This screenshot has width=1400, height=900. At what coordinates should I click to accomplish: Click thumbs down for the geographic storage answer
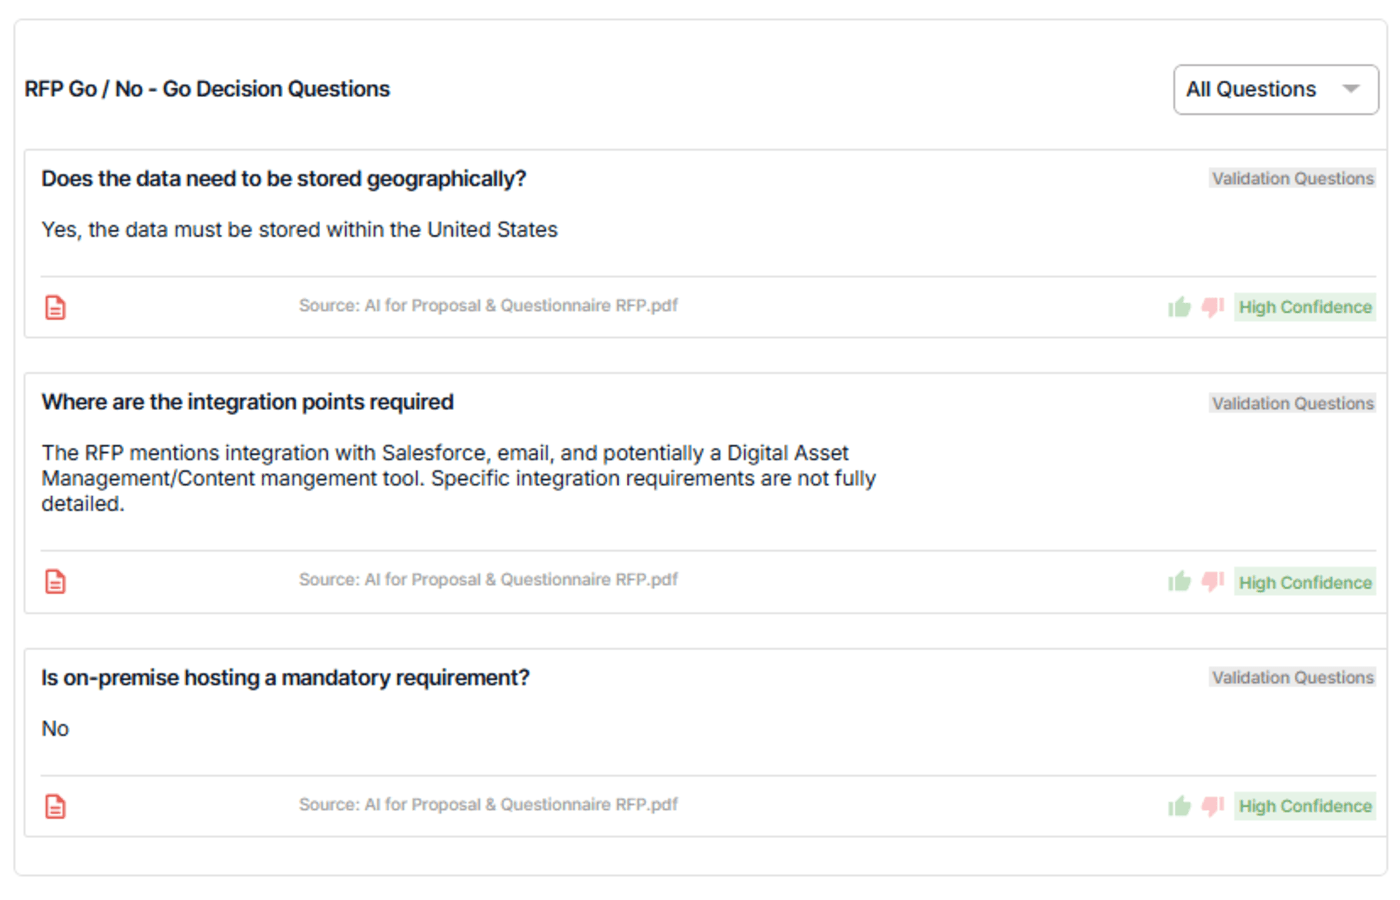pos(1212,307)
